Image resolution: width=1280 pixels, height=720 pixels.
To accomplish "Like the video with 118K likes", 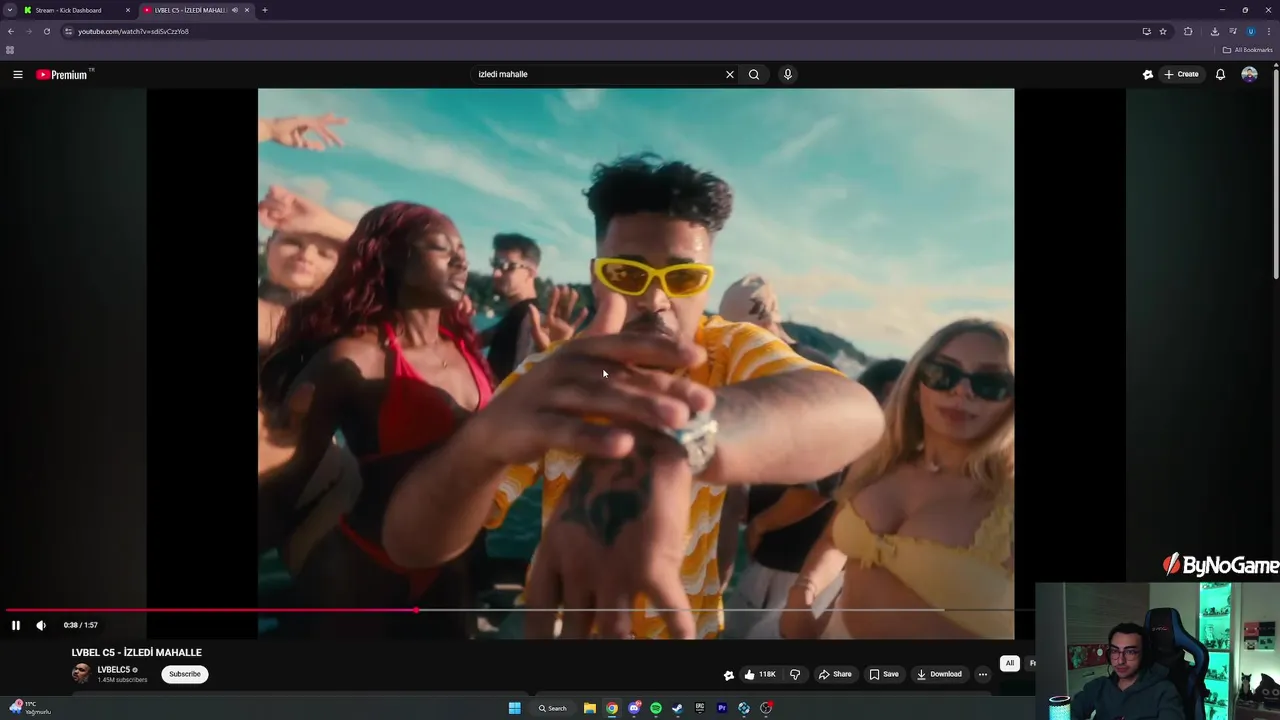I will pyautogui.click(x=760, y=674).
